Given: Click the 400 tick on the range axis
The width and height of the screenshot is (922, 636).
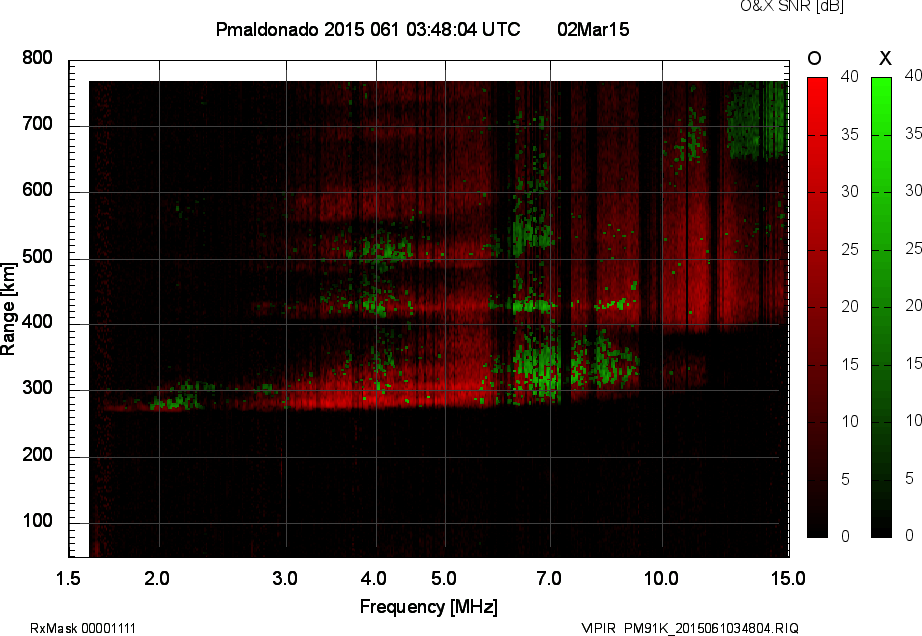Looking at the screenshot, I should [x=37, y=323].
